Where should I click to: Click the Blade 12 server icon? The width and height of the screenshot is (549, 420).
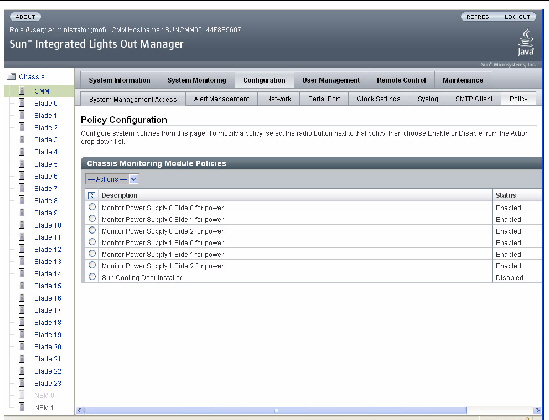click(x=22, y=249)
